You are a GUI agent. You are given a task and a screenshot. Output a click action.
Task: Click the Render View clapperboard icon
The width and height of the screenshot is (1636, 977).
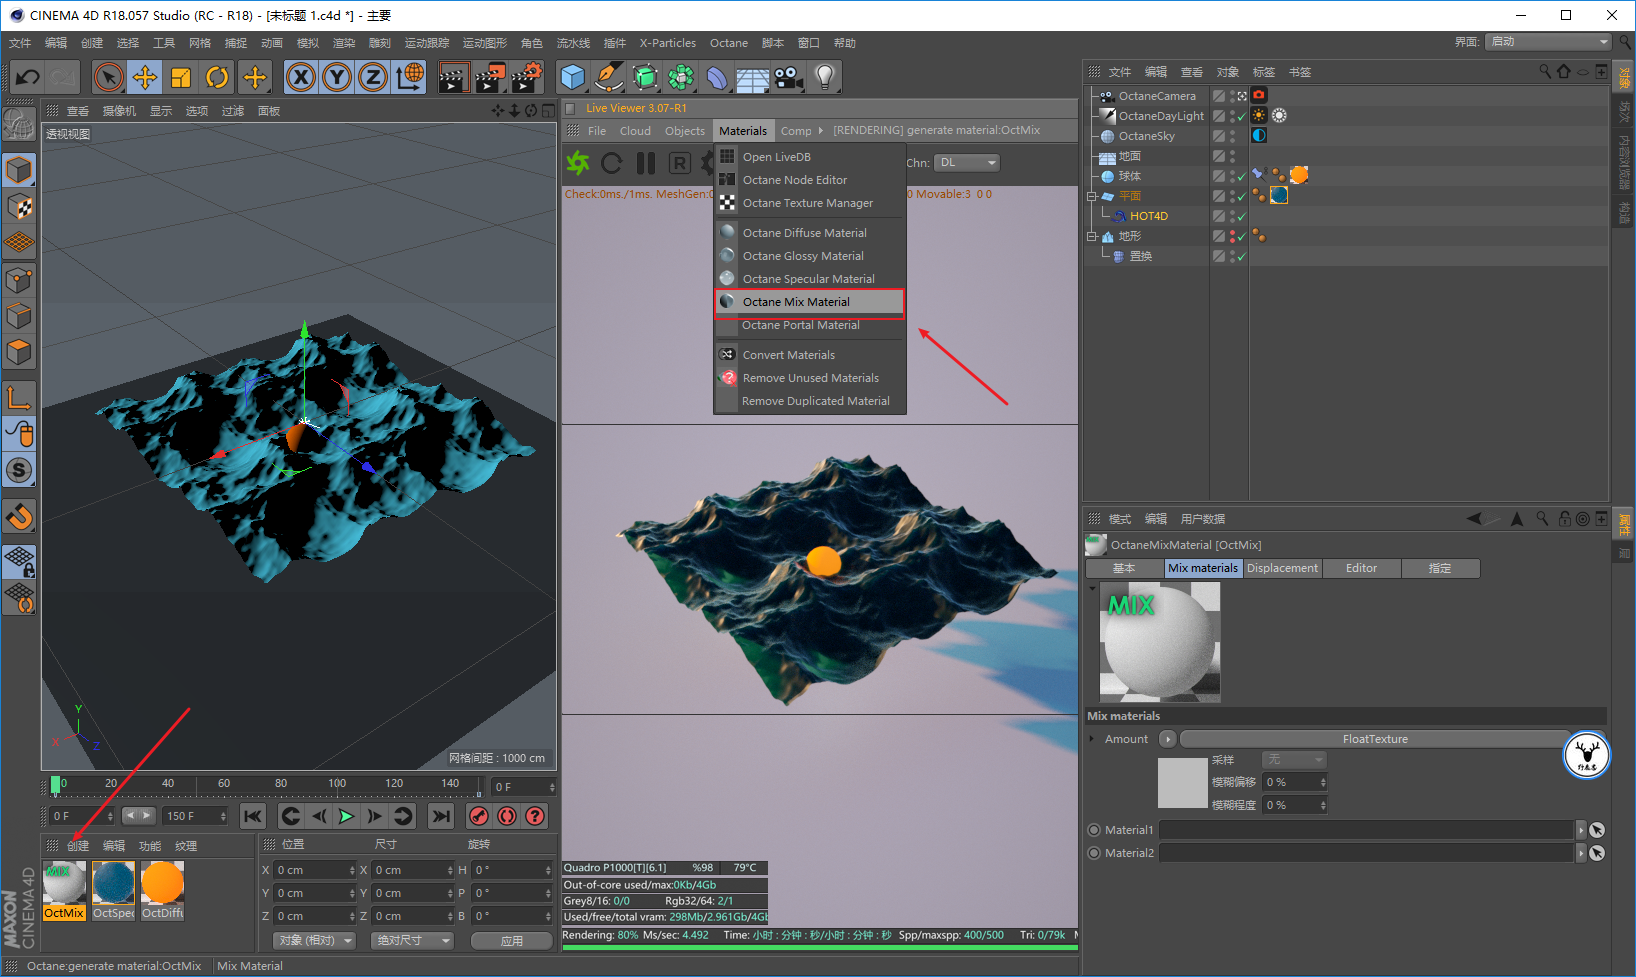[453, 77]
